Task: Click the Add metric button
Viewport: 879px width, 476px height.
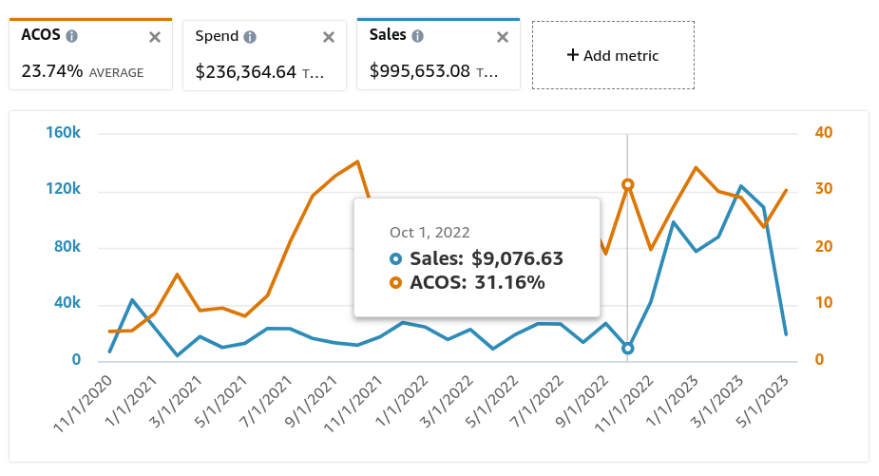Action: coord(612,55)
